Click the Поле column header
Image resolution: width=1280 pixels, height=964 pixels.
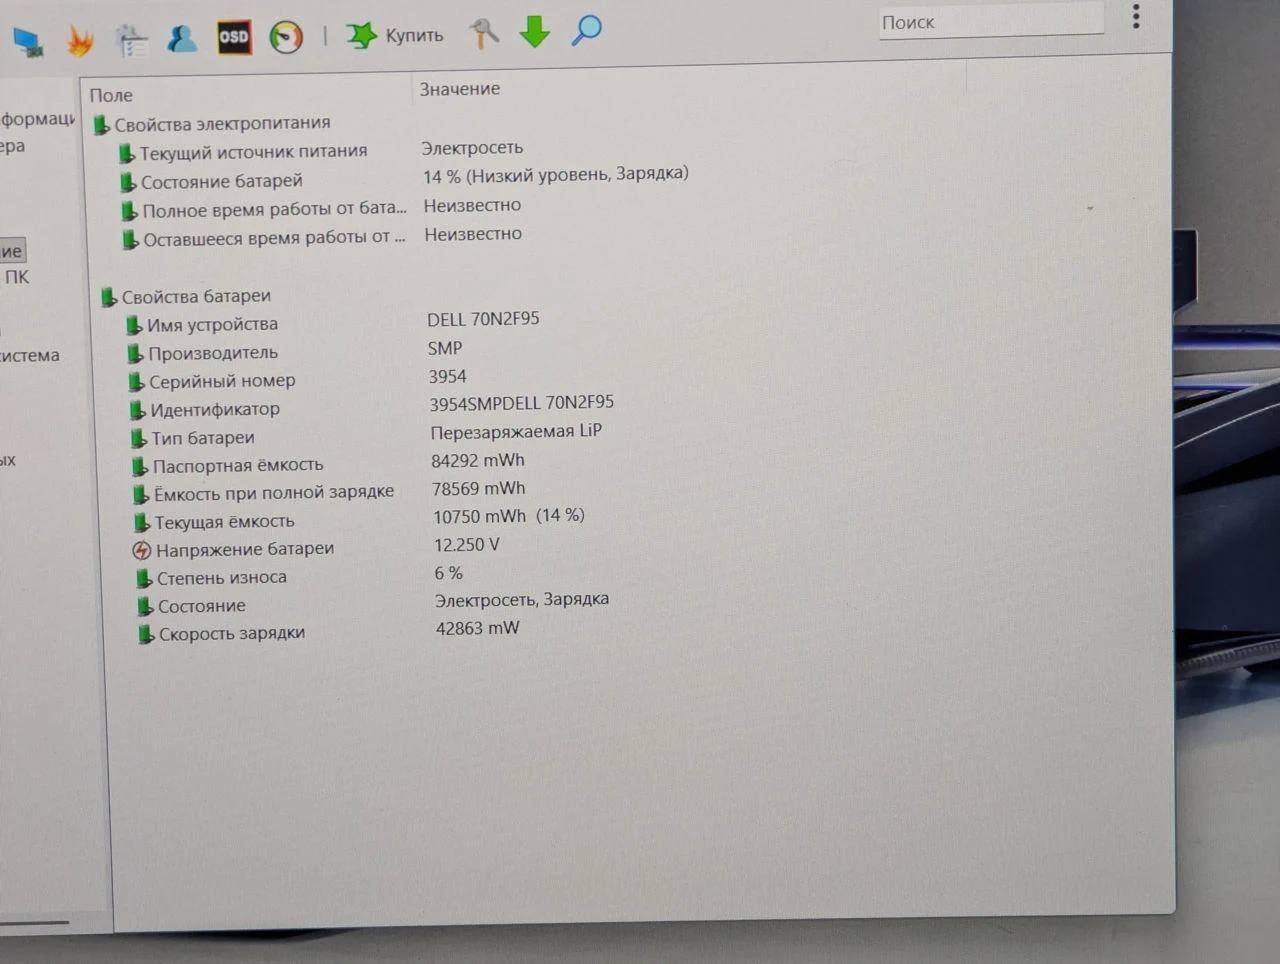pos(111,95)
